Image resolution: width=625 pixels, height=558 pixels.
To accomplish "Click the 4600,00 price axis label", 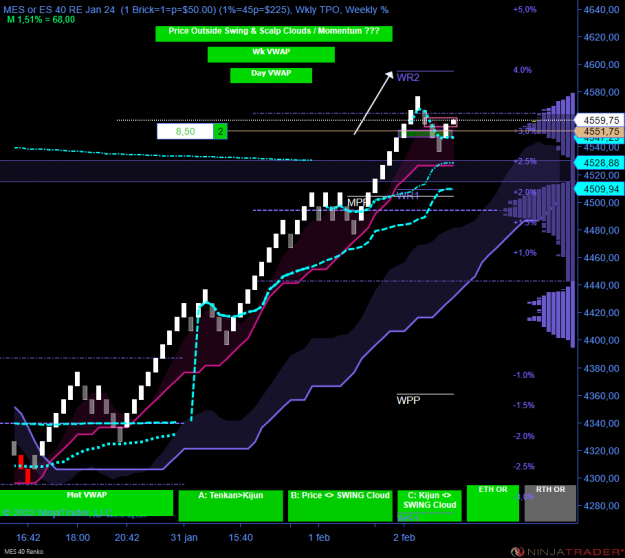I will (x=601, y=65).
